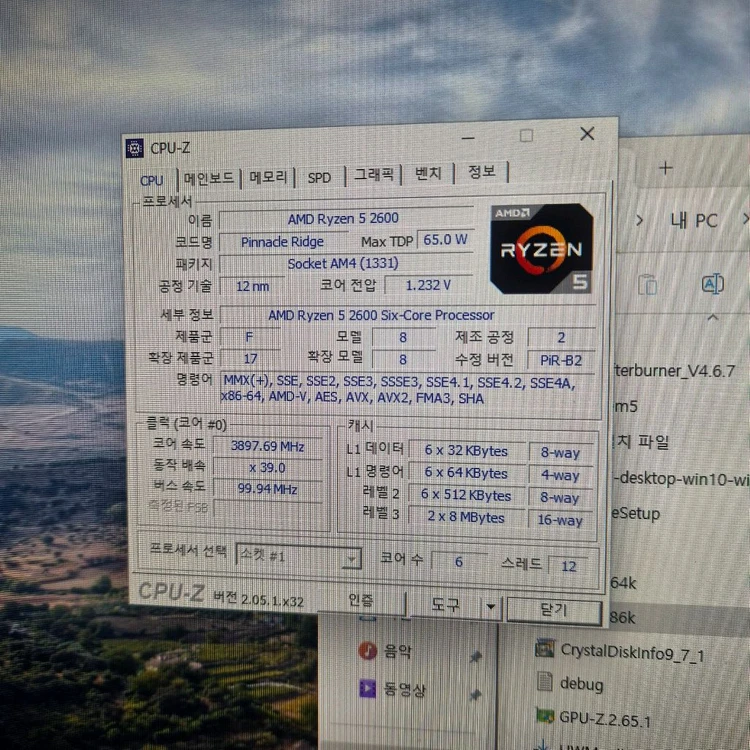750x750 pixels.
Task: Switch to the 벤치 tab
Action: click(x=428, y=173)
